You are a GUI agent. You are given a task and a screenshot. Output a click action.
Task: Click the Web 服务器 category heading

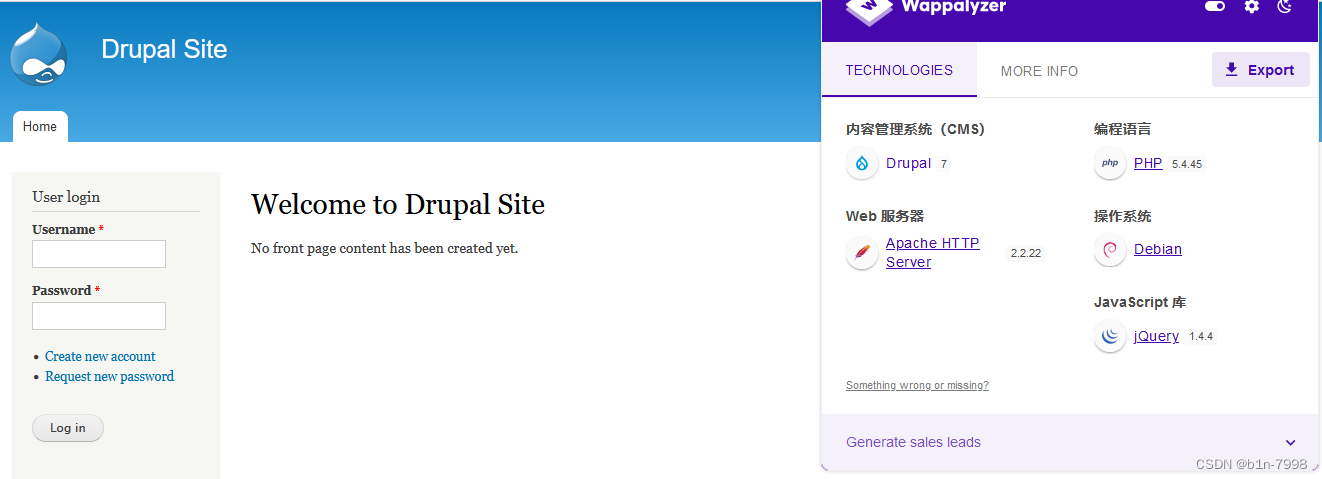click(885, 216)
